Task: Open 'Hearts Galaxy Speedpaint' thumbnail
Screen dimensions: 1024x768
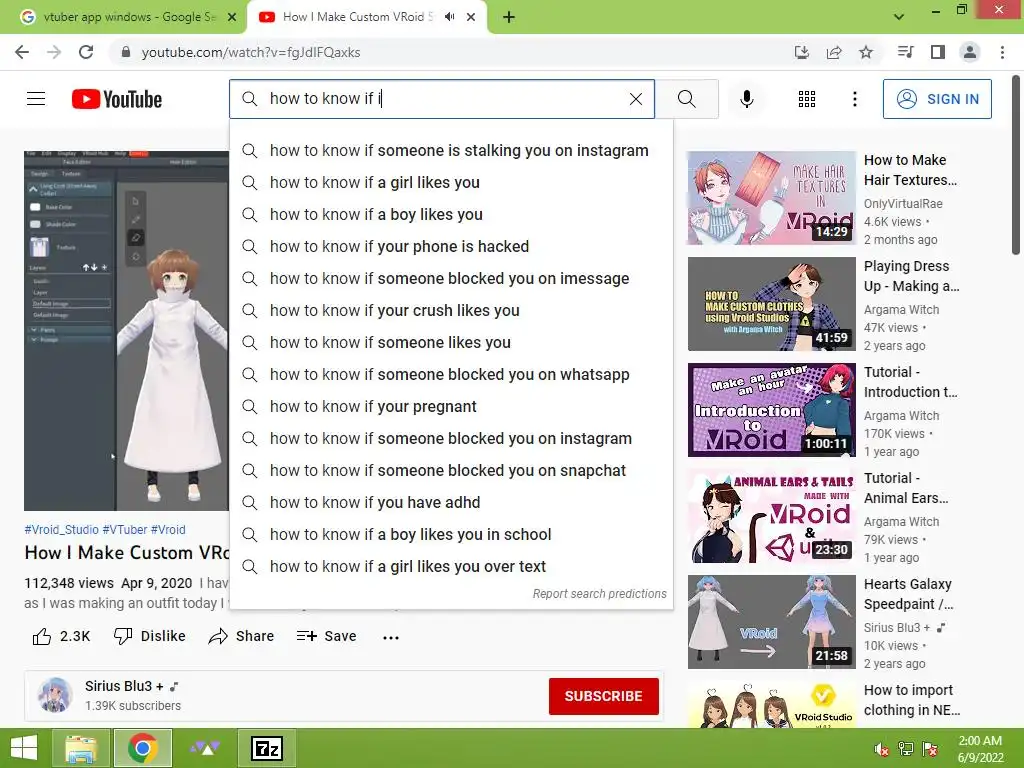Action: point(771,622)
